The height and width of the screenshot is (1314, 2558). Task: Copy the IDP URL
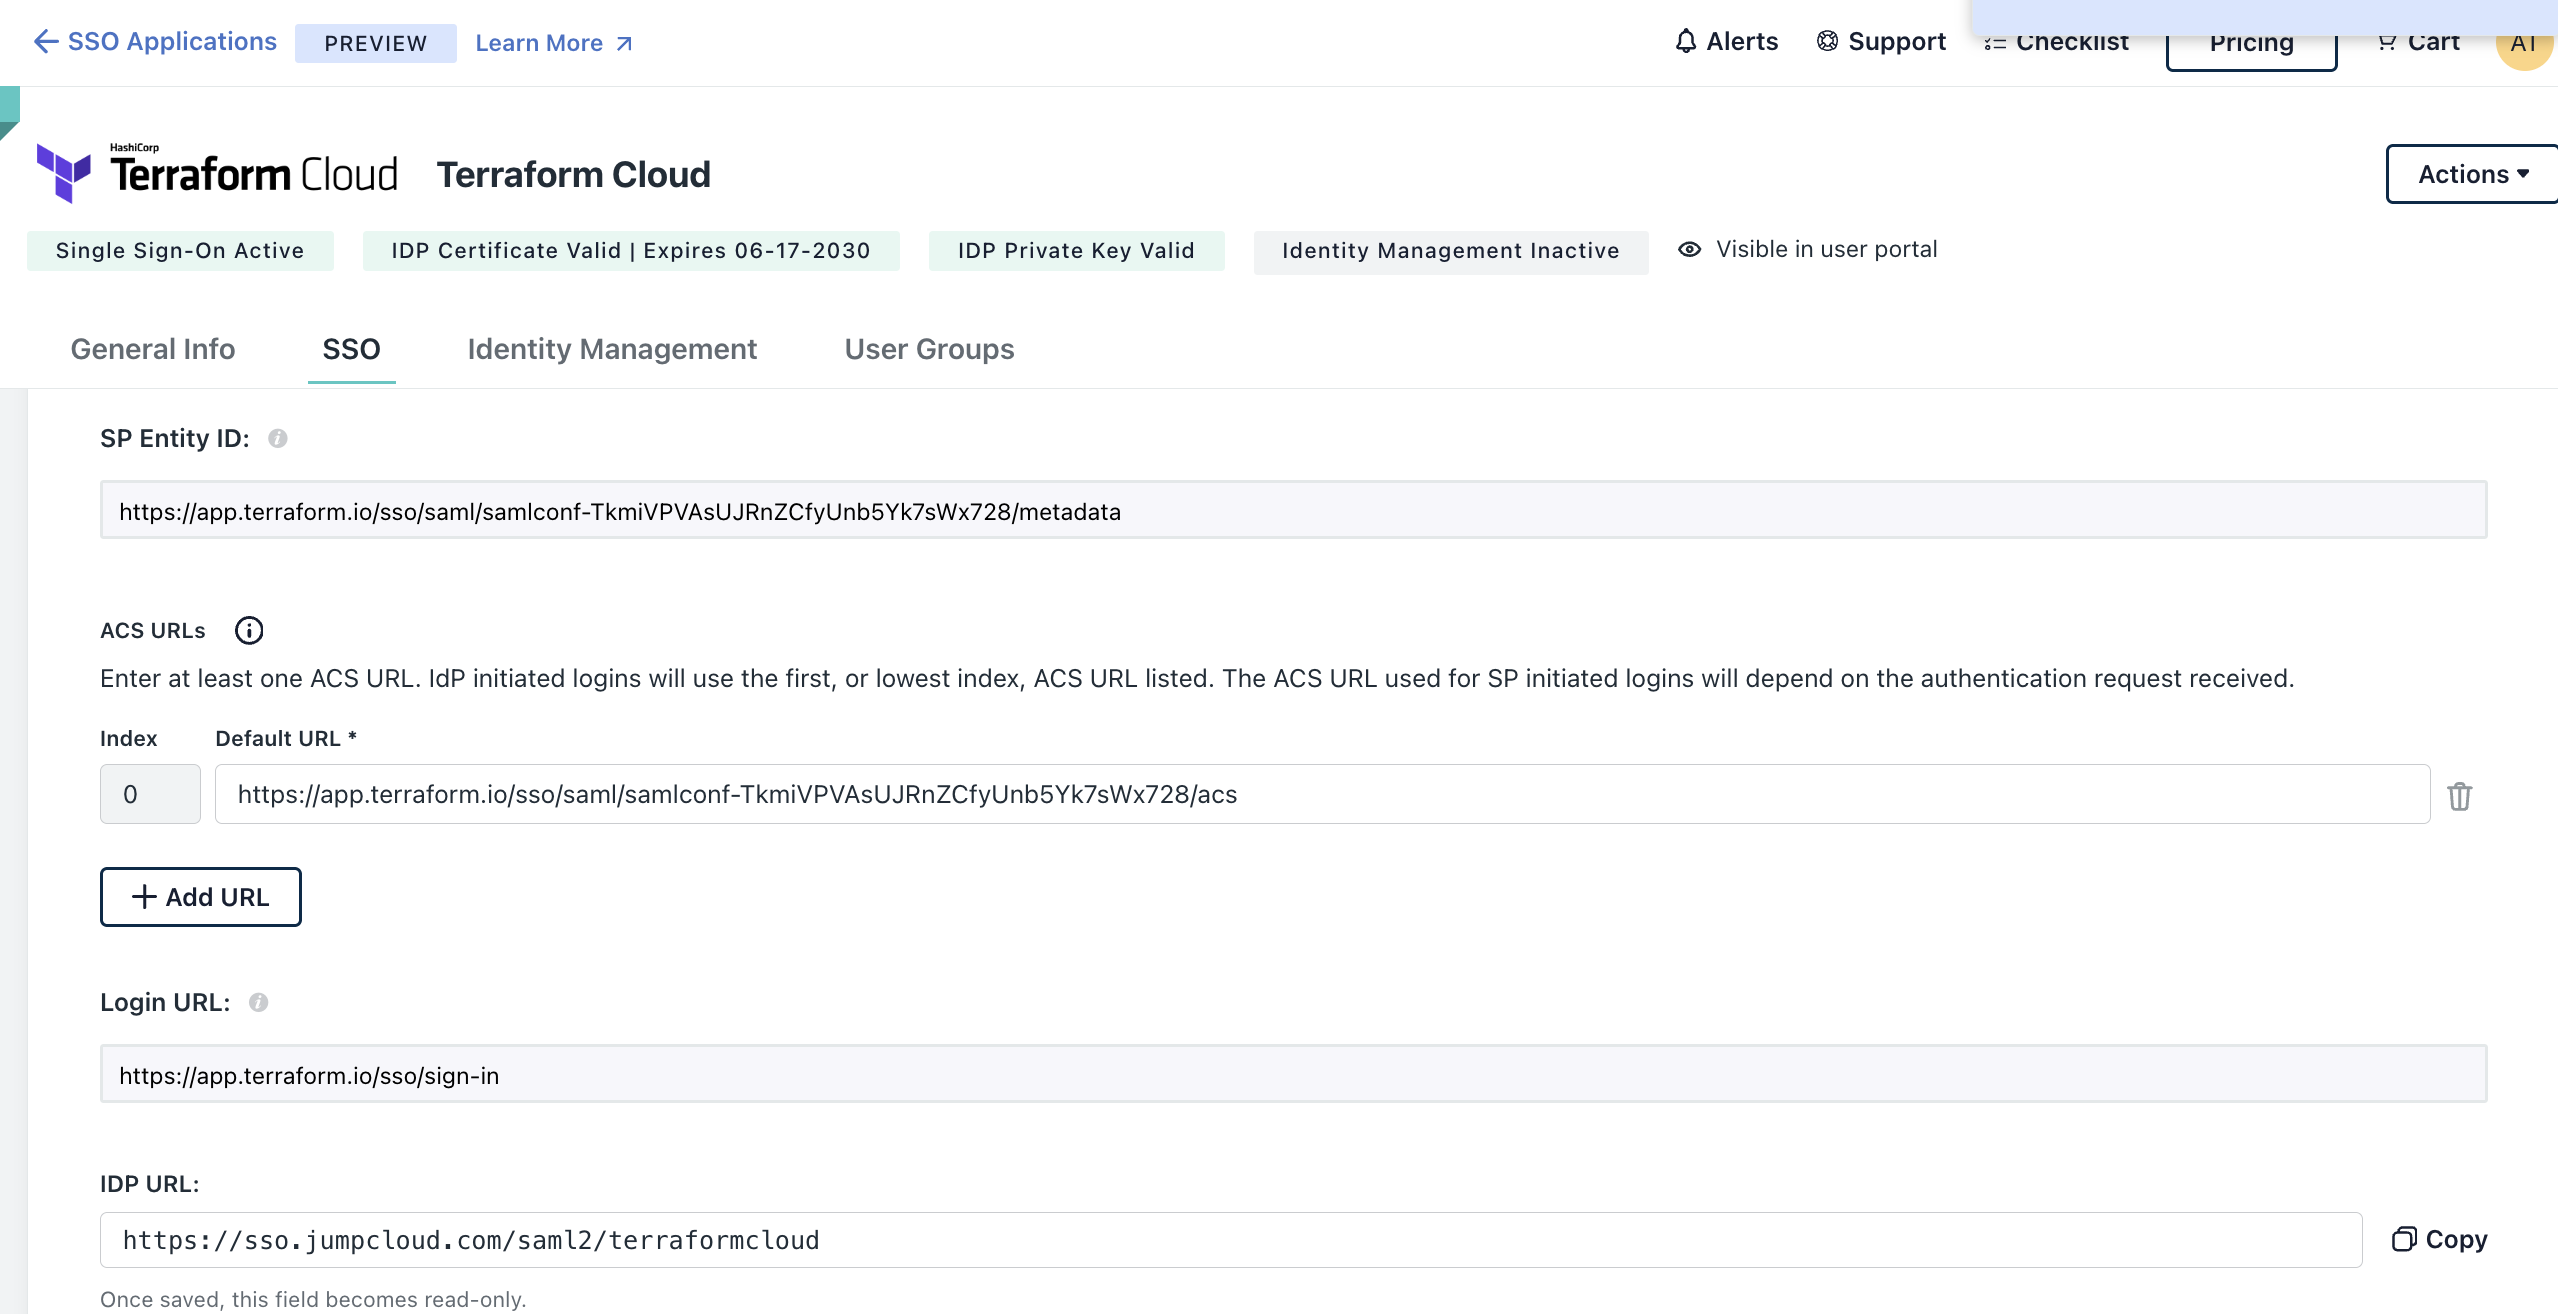point(2438,1239)
